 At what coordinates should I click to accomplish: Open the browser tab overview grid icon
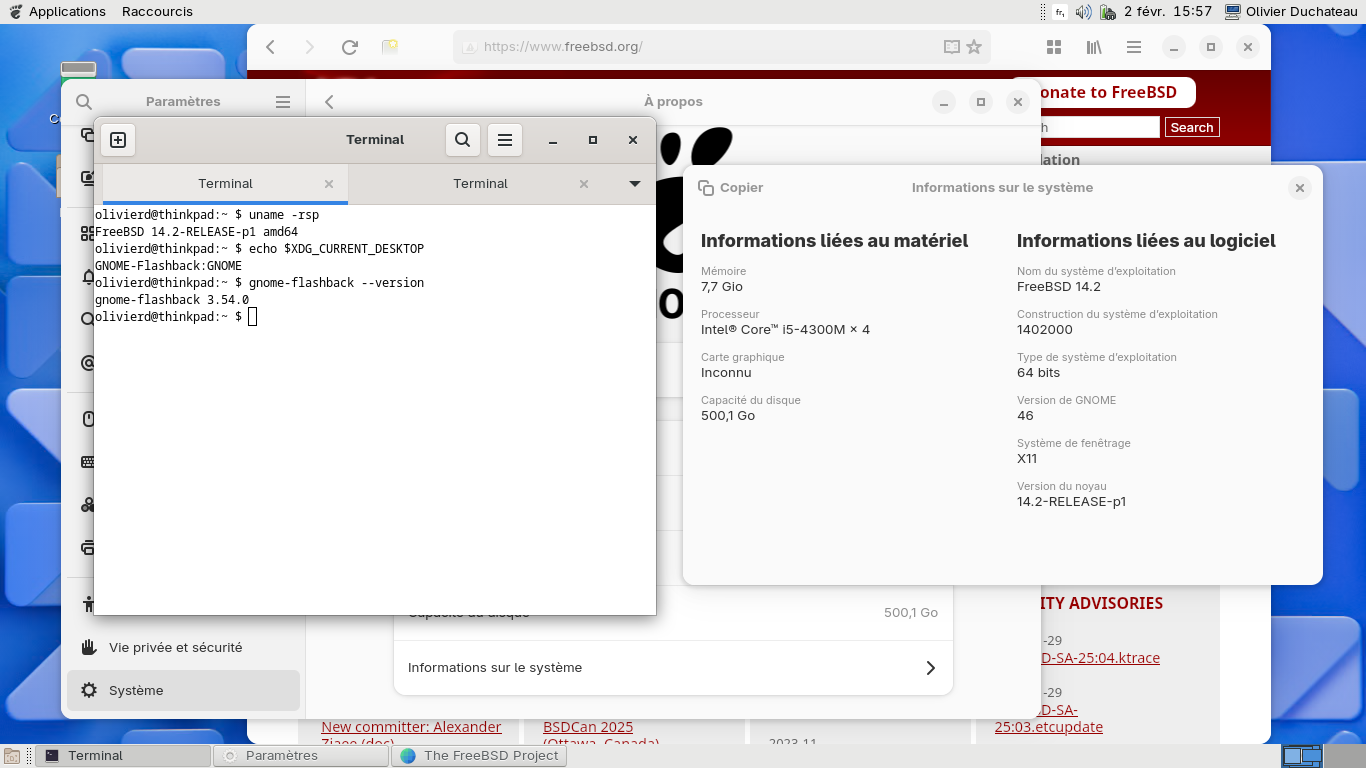pos(1053,47)
